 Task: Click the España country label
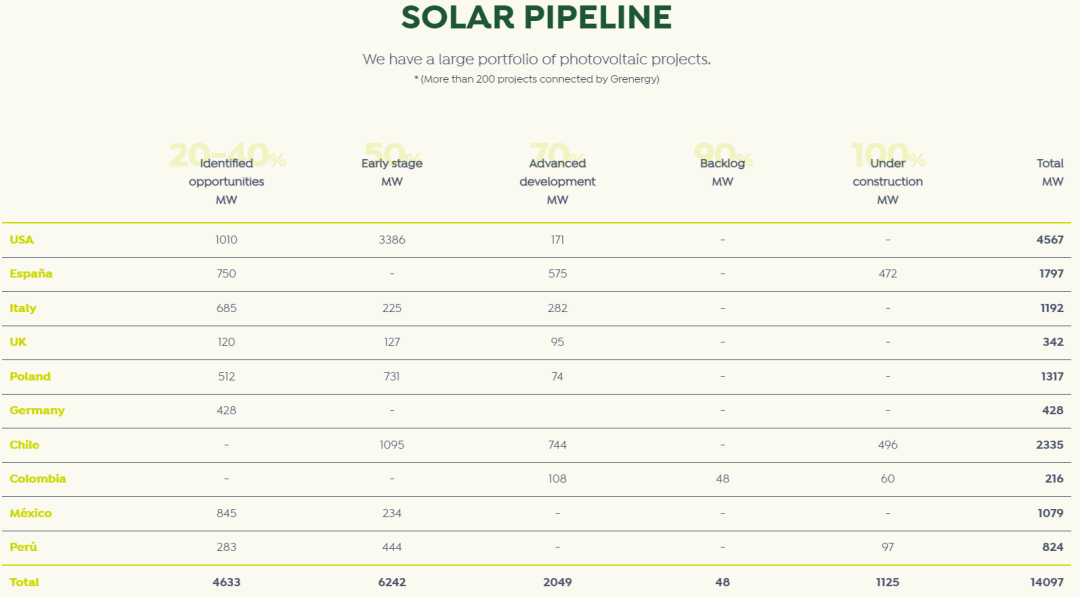[31, 274]
